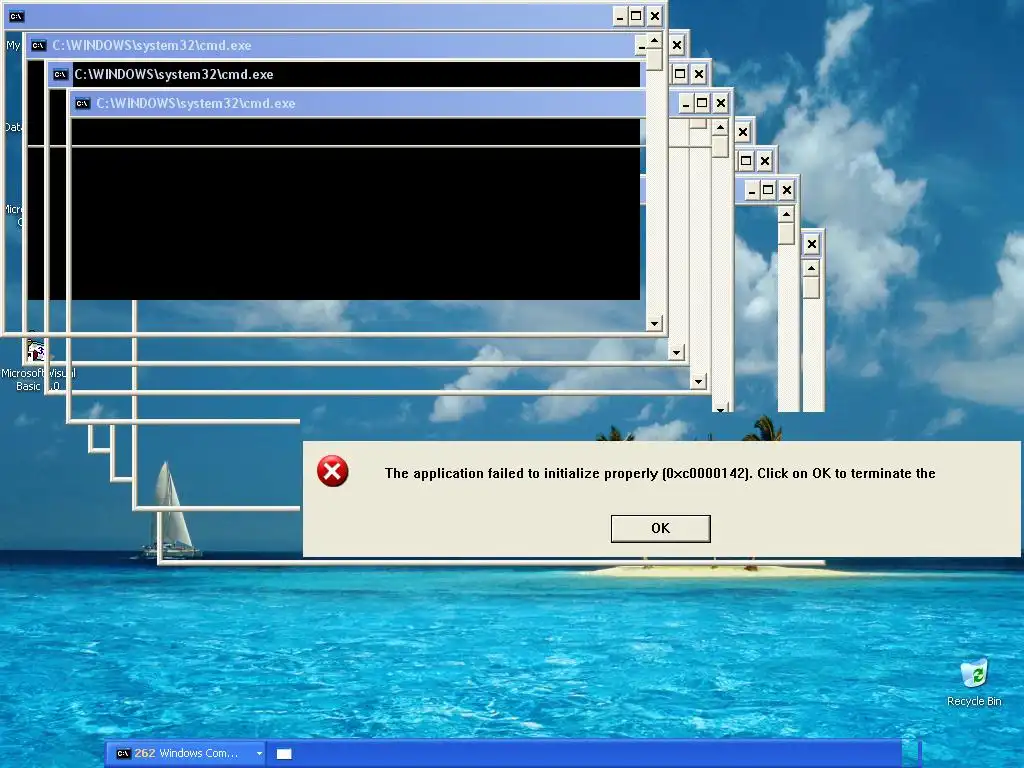Image resolution: width=1024 pixels, height=768 pixels.
Task: Minimize the untitled topmost window
Action: 620,16
